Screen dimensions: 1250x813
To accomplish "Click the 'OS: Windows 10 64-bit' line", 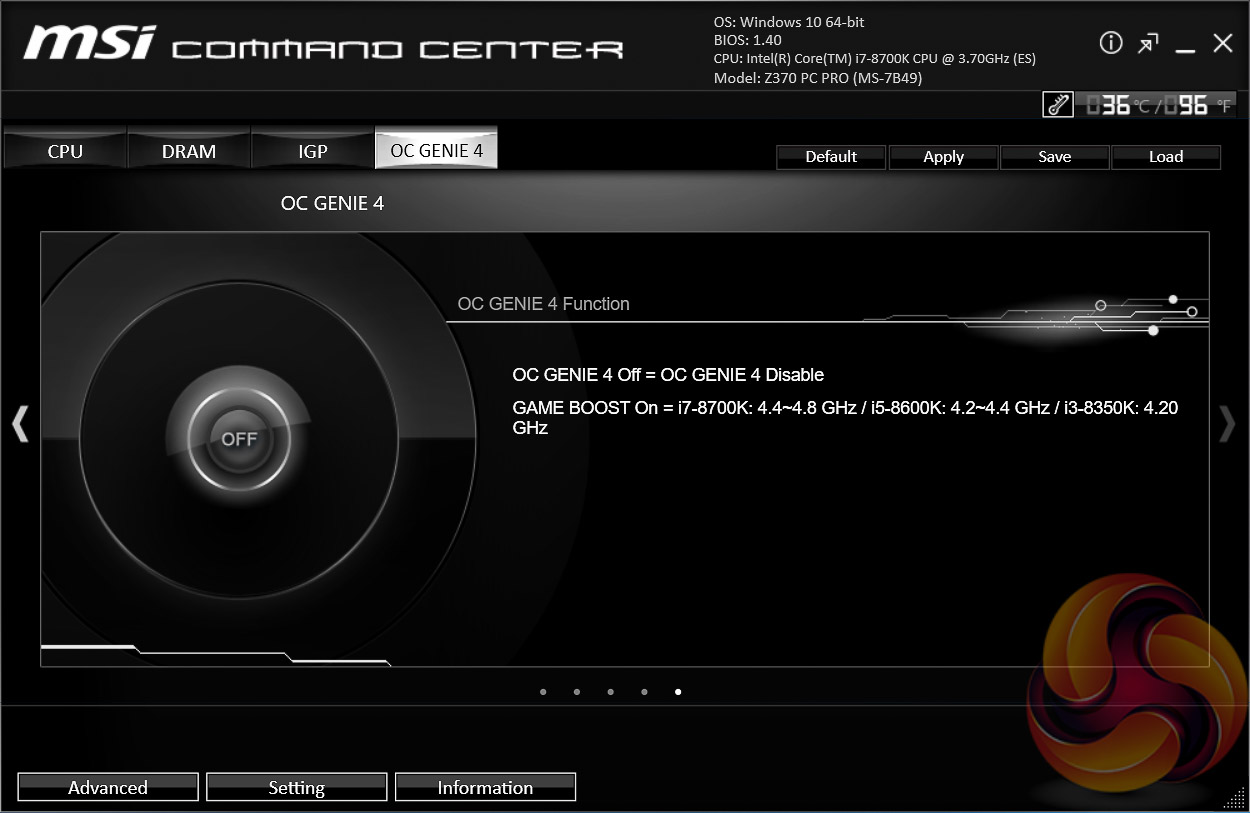I will (791, 22).
